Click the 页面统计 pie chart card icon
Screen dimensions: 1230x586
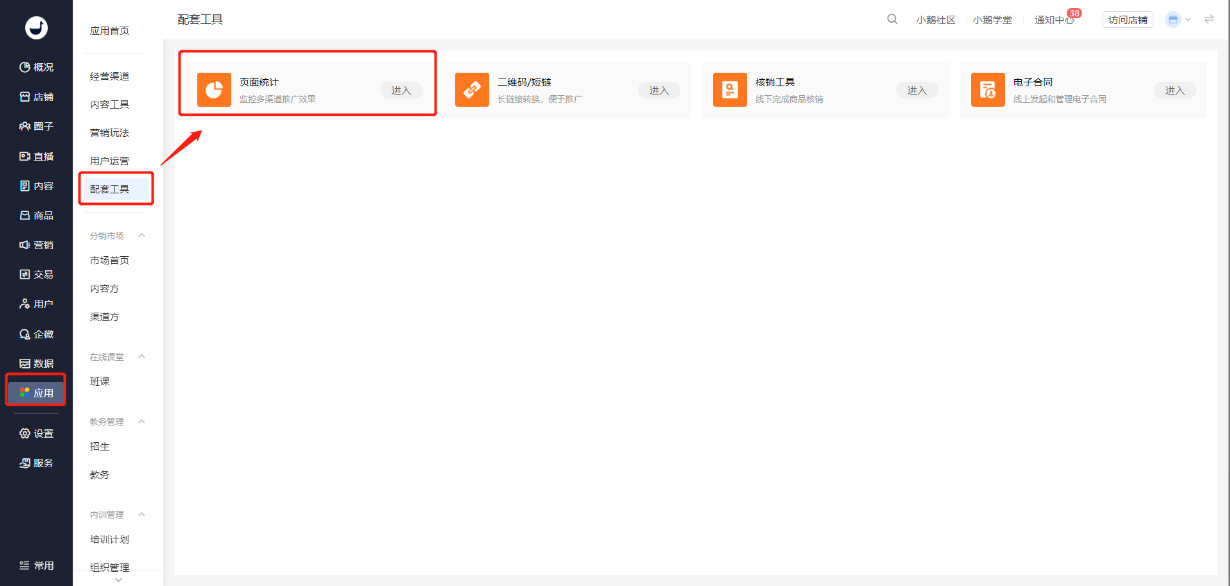pyautogui.click(x=214, y=89)
